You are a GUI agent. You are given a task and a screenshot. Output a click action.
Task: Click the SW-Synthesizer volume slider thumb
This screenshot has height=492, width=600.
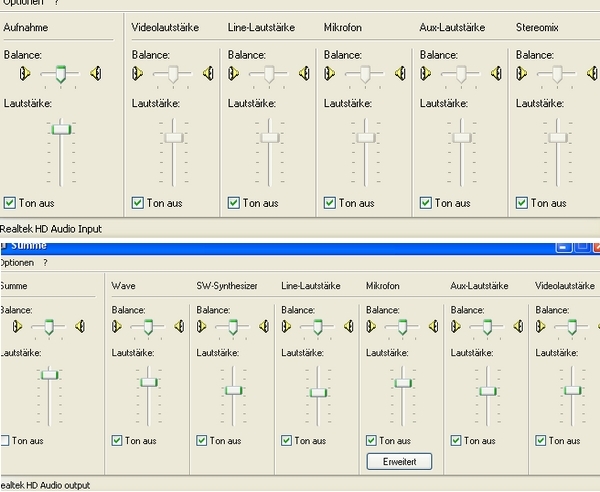[233, 390]
